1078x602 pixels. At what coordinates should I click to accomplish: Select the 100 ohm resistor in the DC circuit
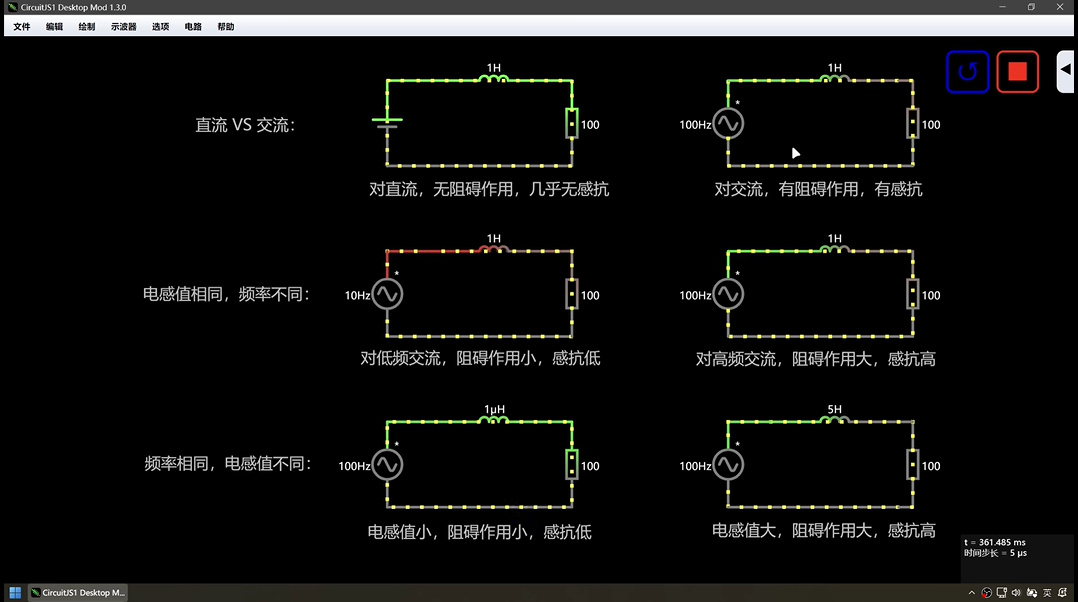(571, 124)
